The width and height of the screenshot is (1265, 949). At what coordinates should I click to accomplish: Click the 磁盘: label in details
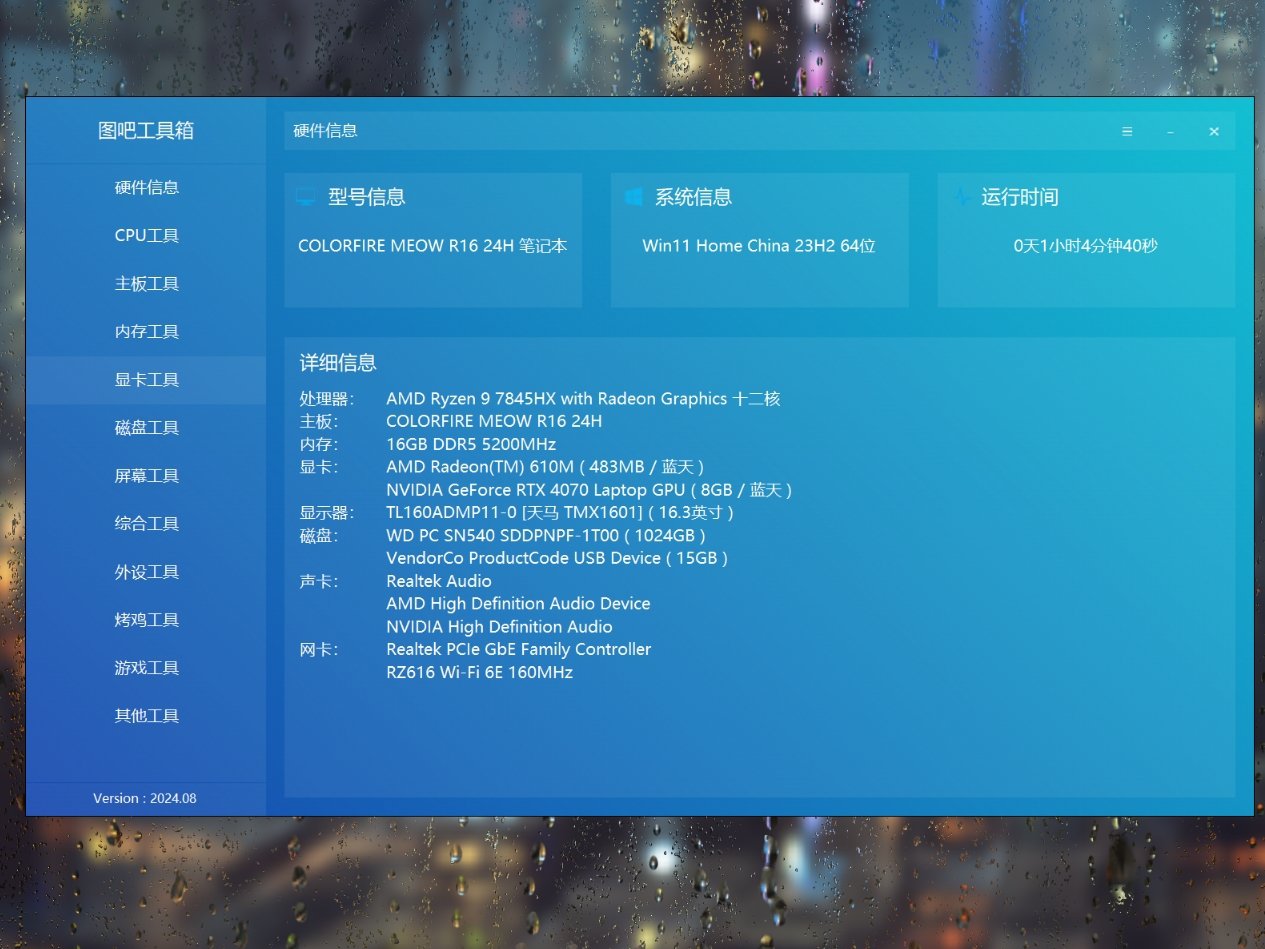(x=319, y=535)
